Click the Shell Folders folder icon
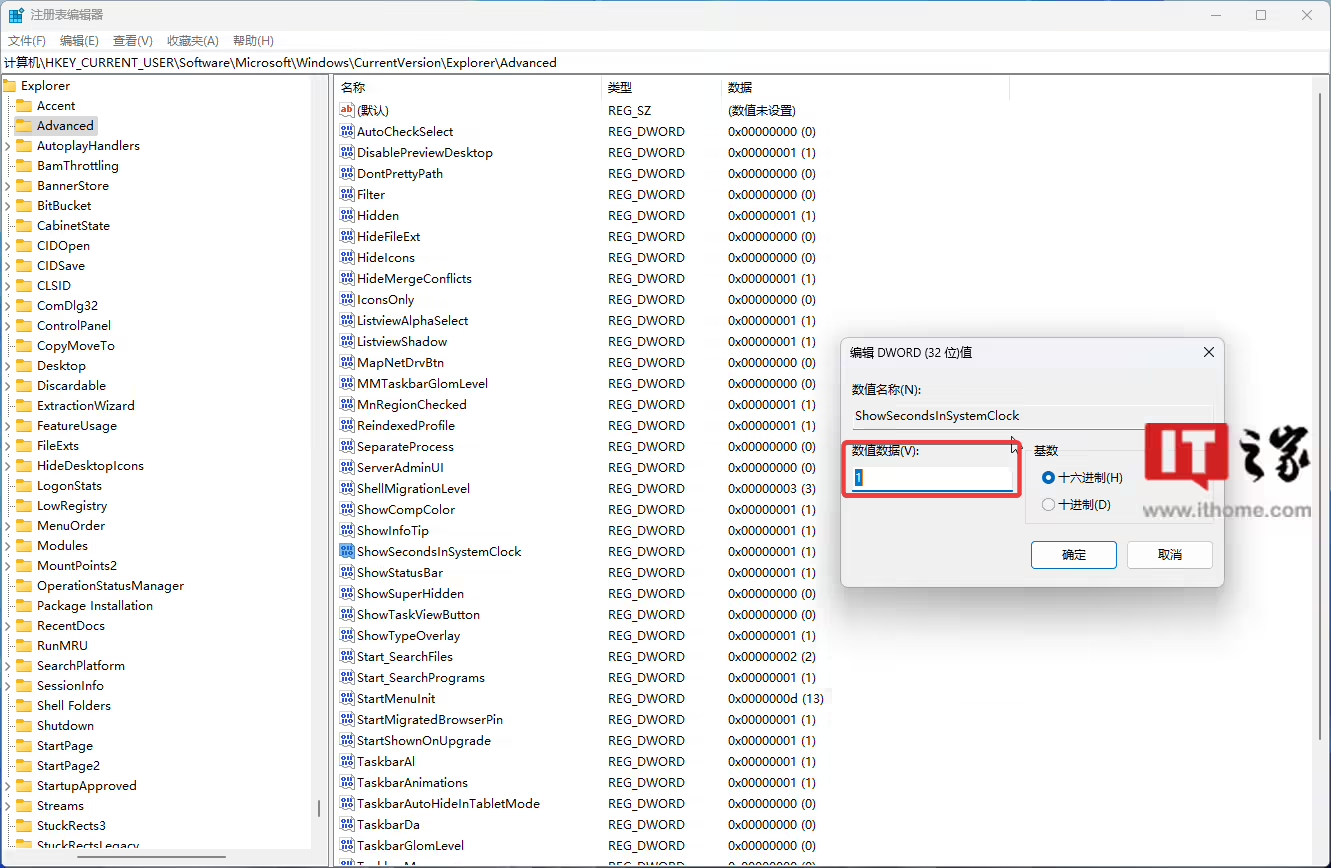 coord(24,706)
